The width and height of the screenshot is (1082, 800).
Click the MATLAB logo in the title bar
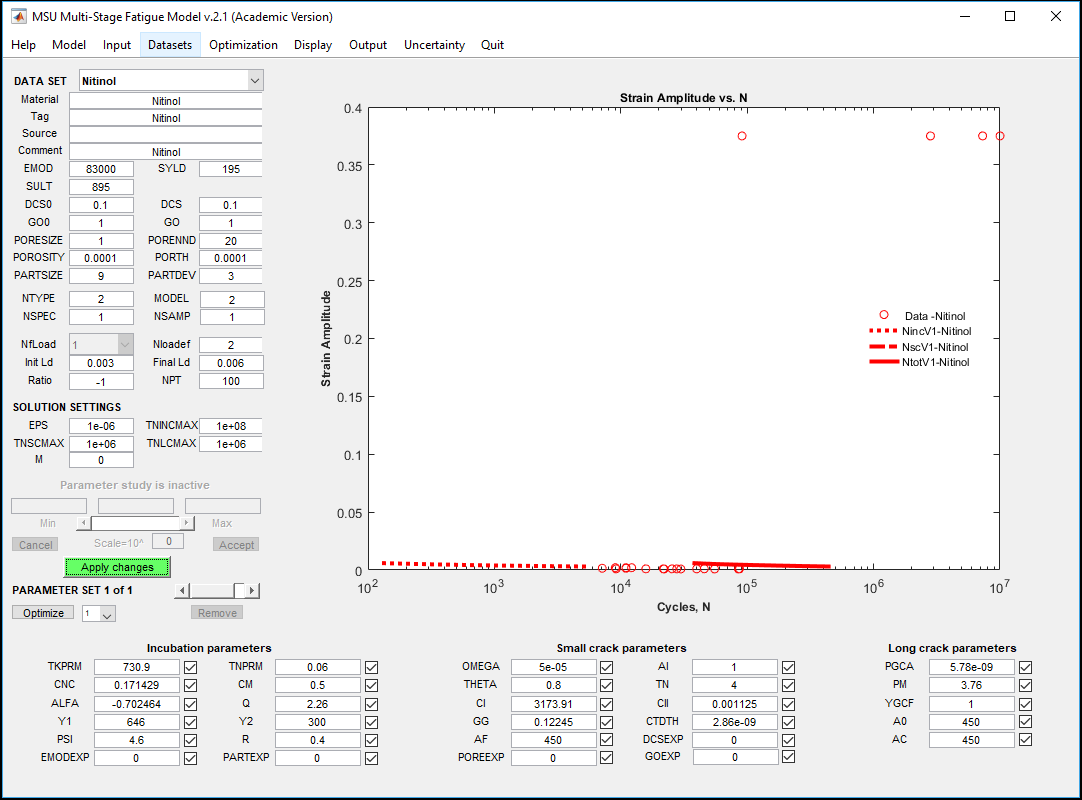pyautogui.click(x=19, y=16)
